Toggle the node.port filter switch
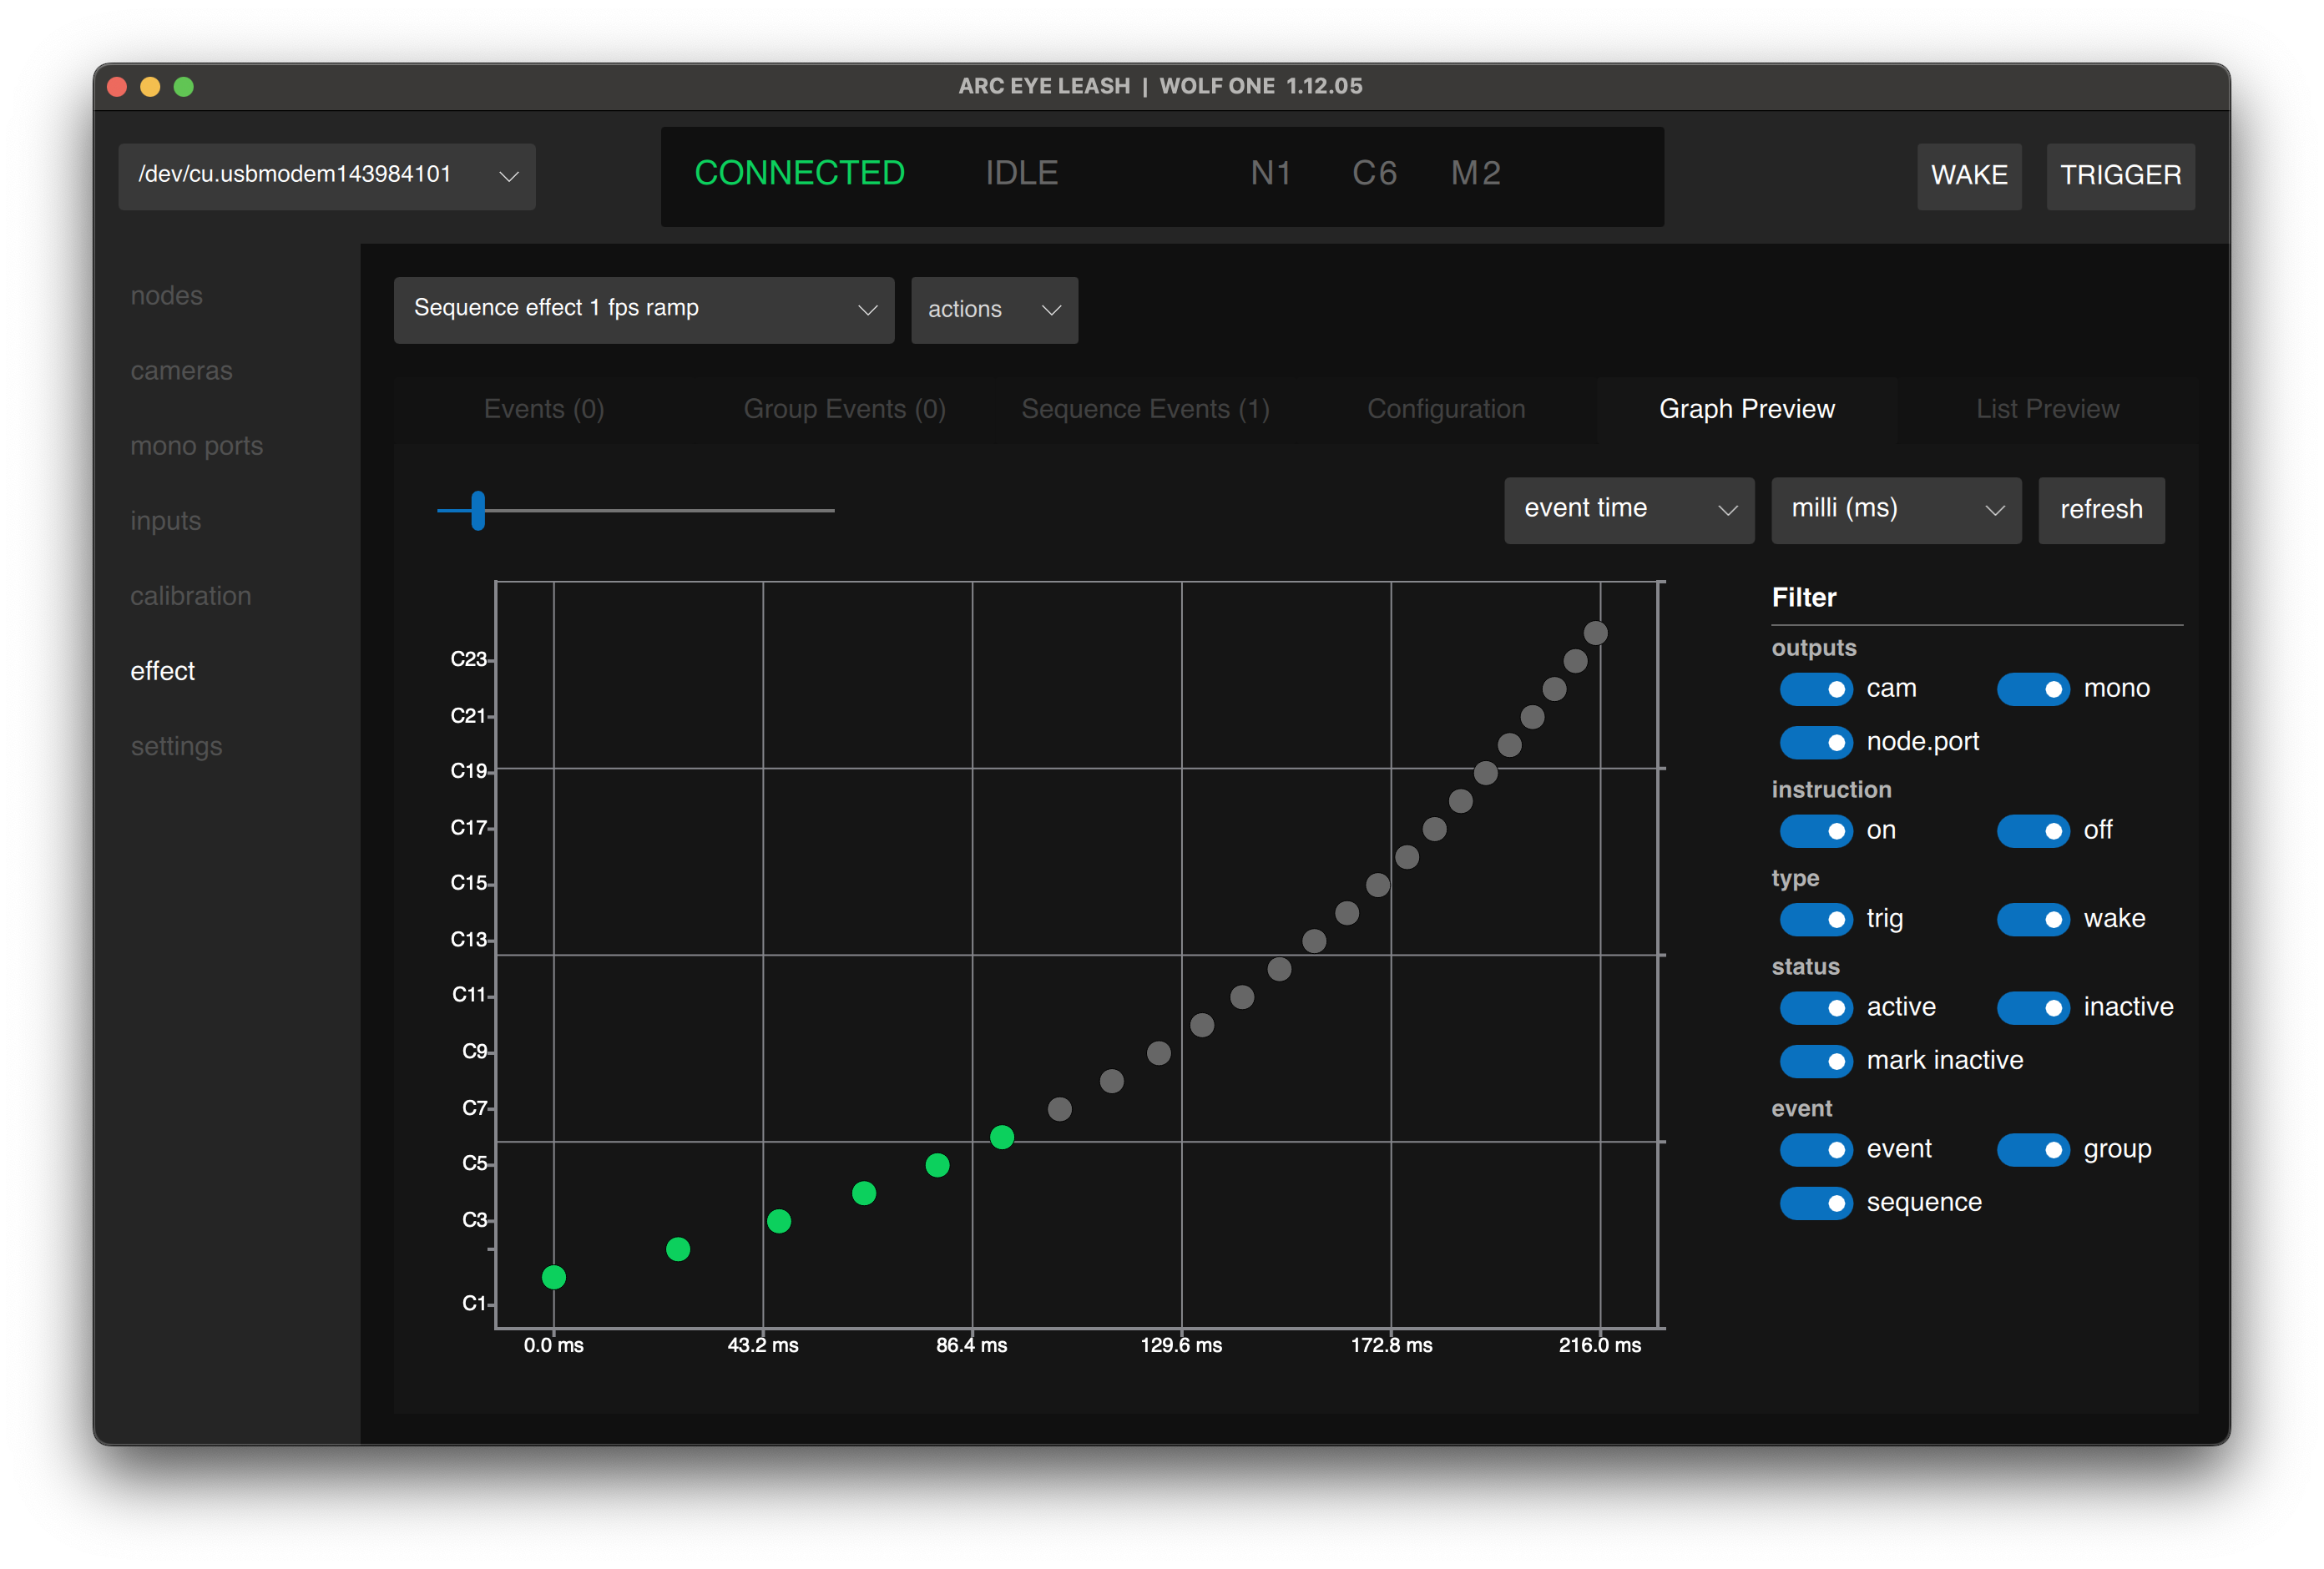This screenshot has height=1569, width=2324. point(1815,742)
